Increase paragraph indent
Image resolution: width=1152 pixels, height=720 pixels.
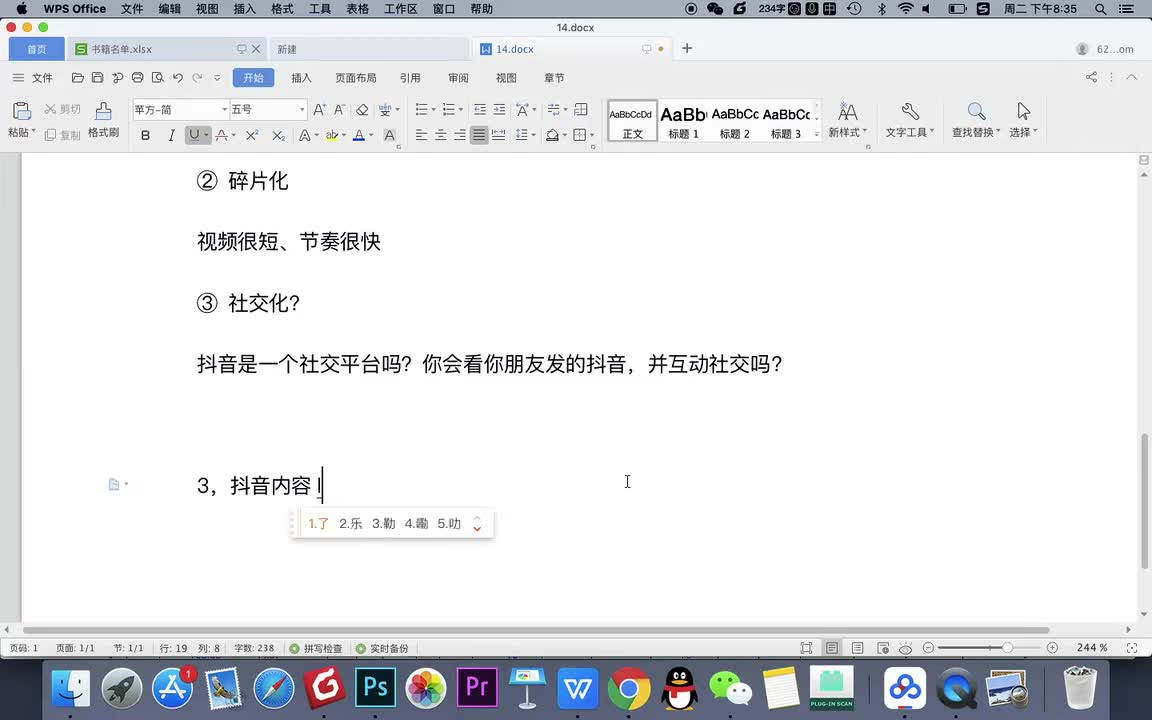499,109
